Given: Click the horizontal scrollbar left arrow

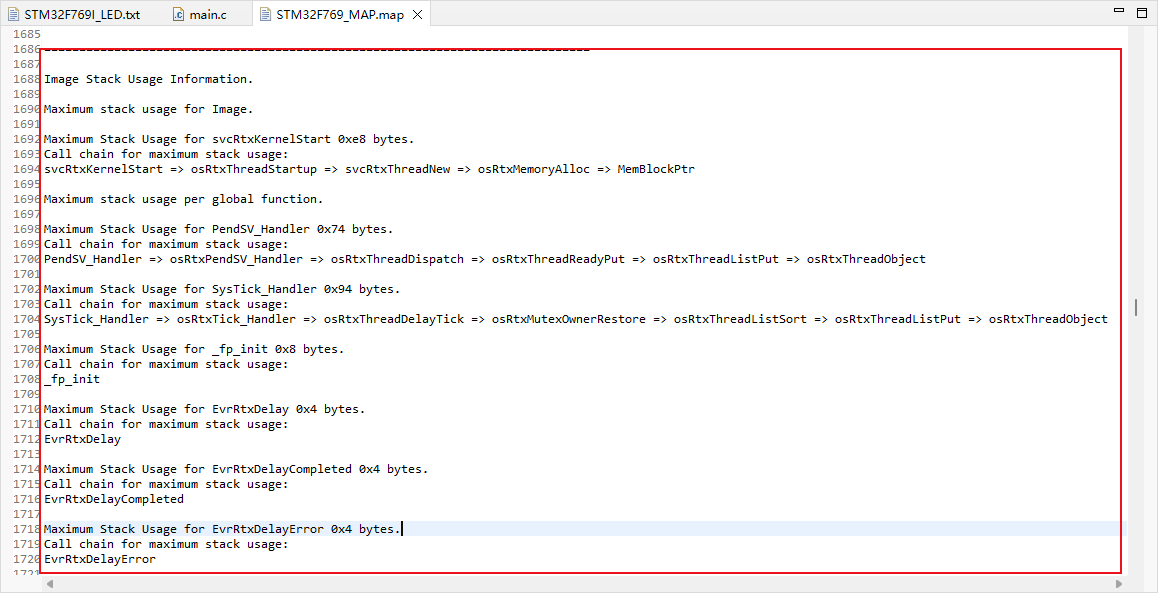Looking at the screenshot, I should 48,584.
